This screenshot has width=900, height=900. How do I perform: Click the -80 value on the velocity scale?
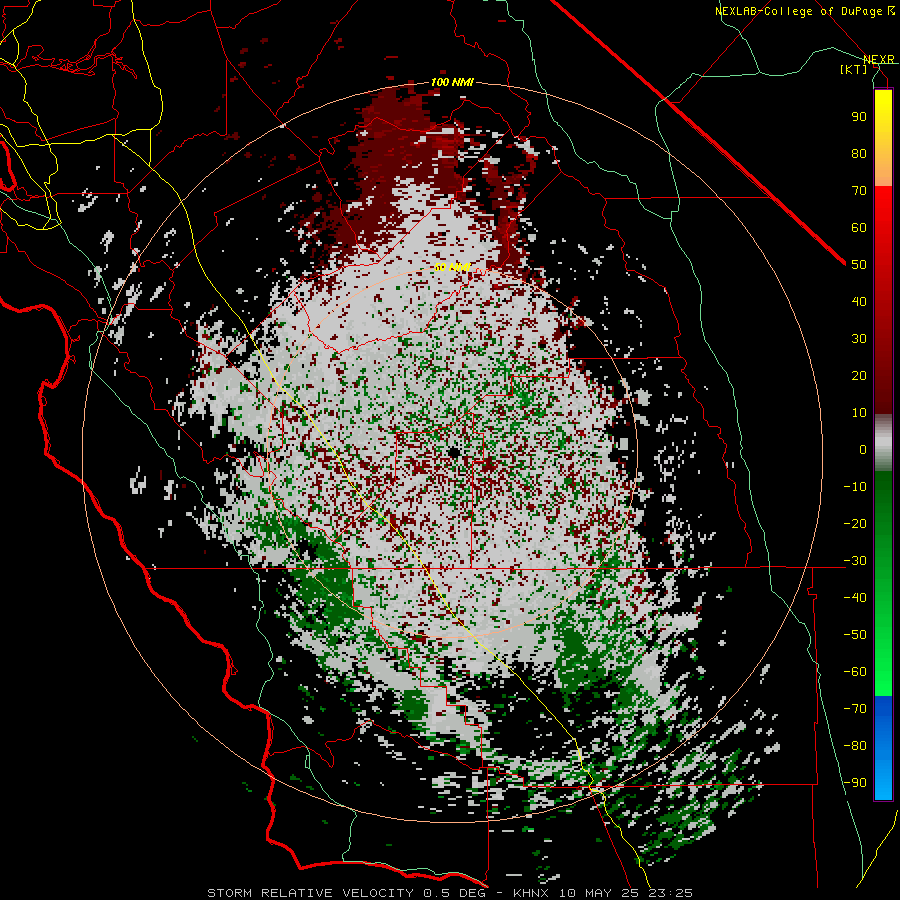coord(855,746)
